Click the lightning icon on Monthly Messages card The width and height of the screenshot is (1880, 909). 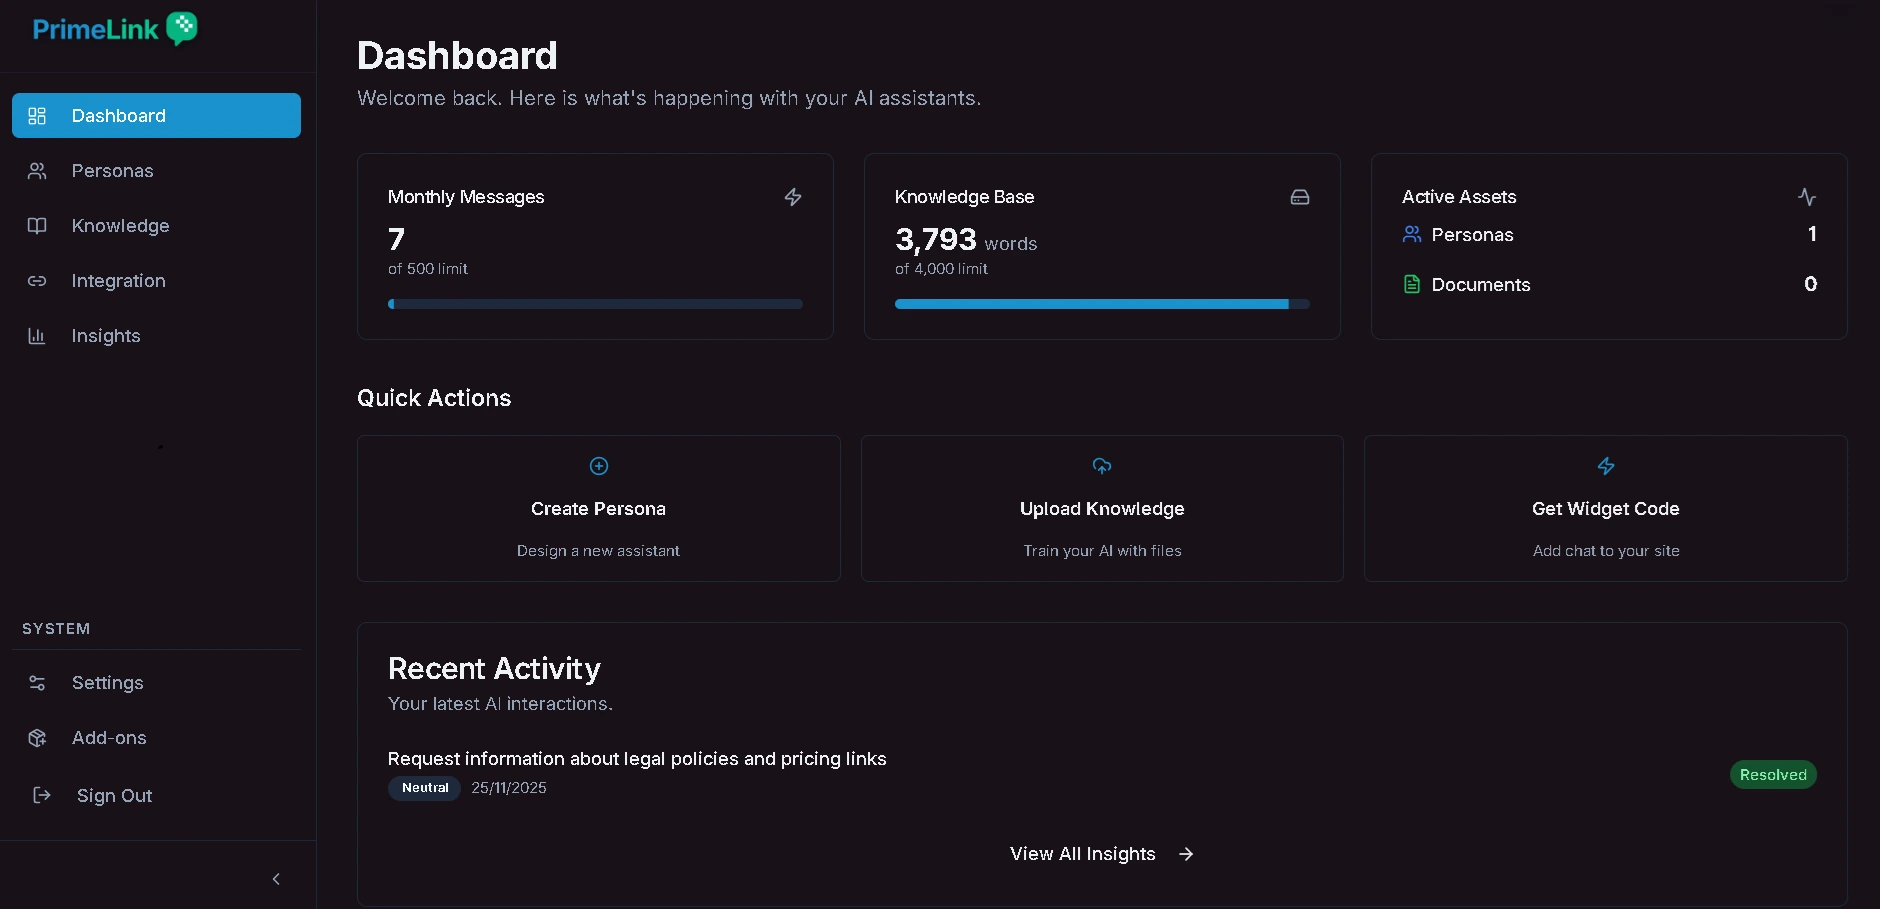pyautogui.click(x=793, y=197)
